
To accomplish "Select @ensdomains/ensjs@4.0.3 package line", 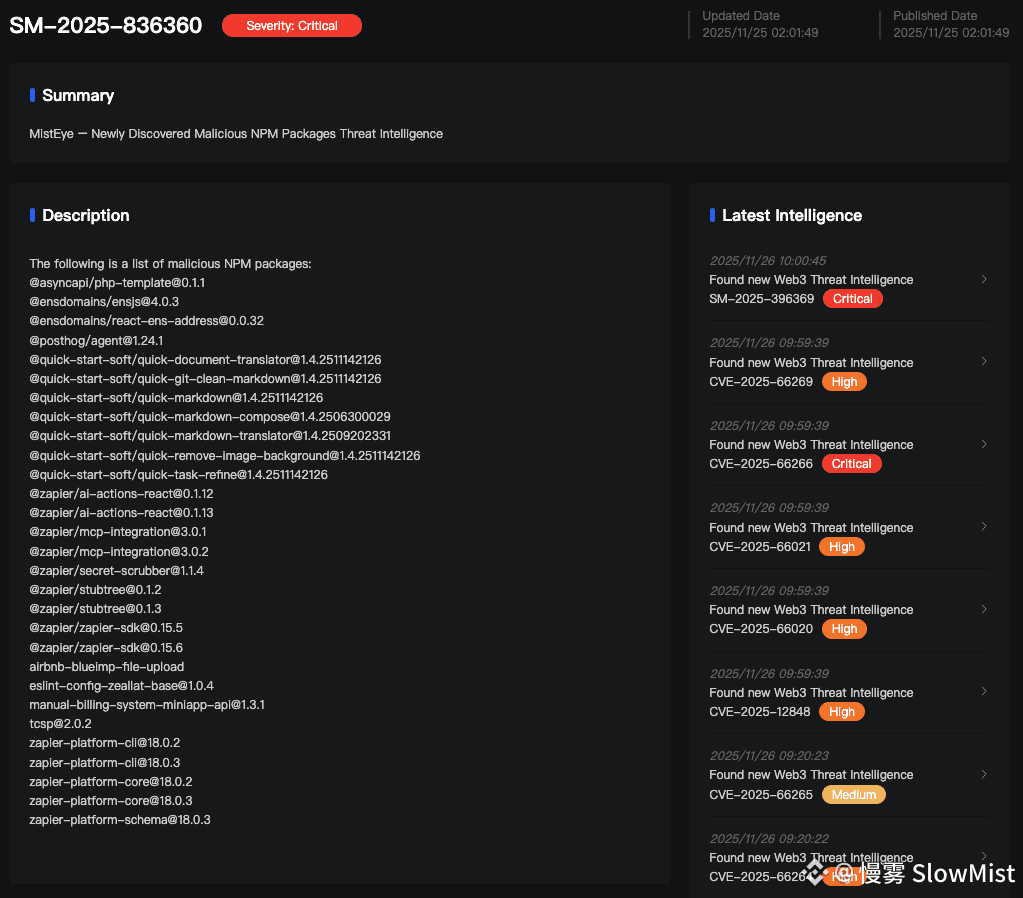I will coord(104,302).
